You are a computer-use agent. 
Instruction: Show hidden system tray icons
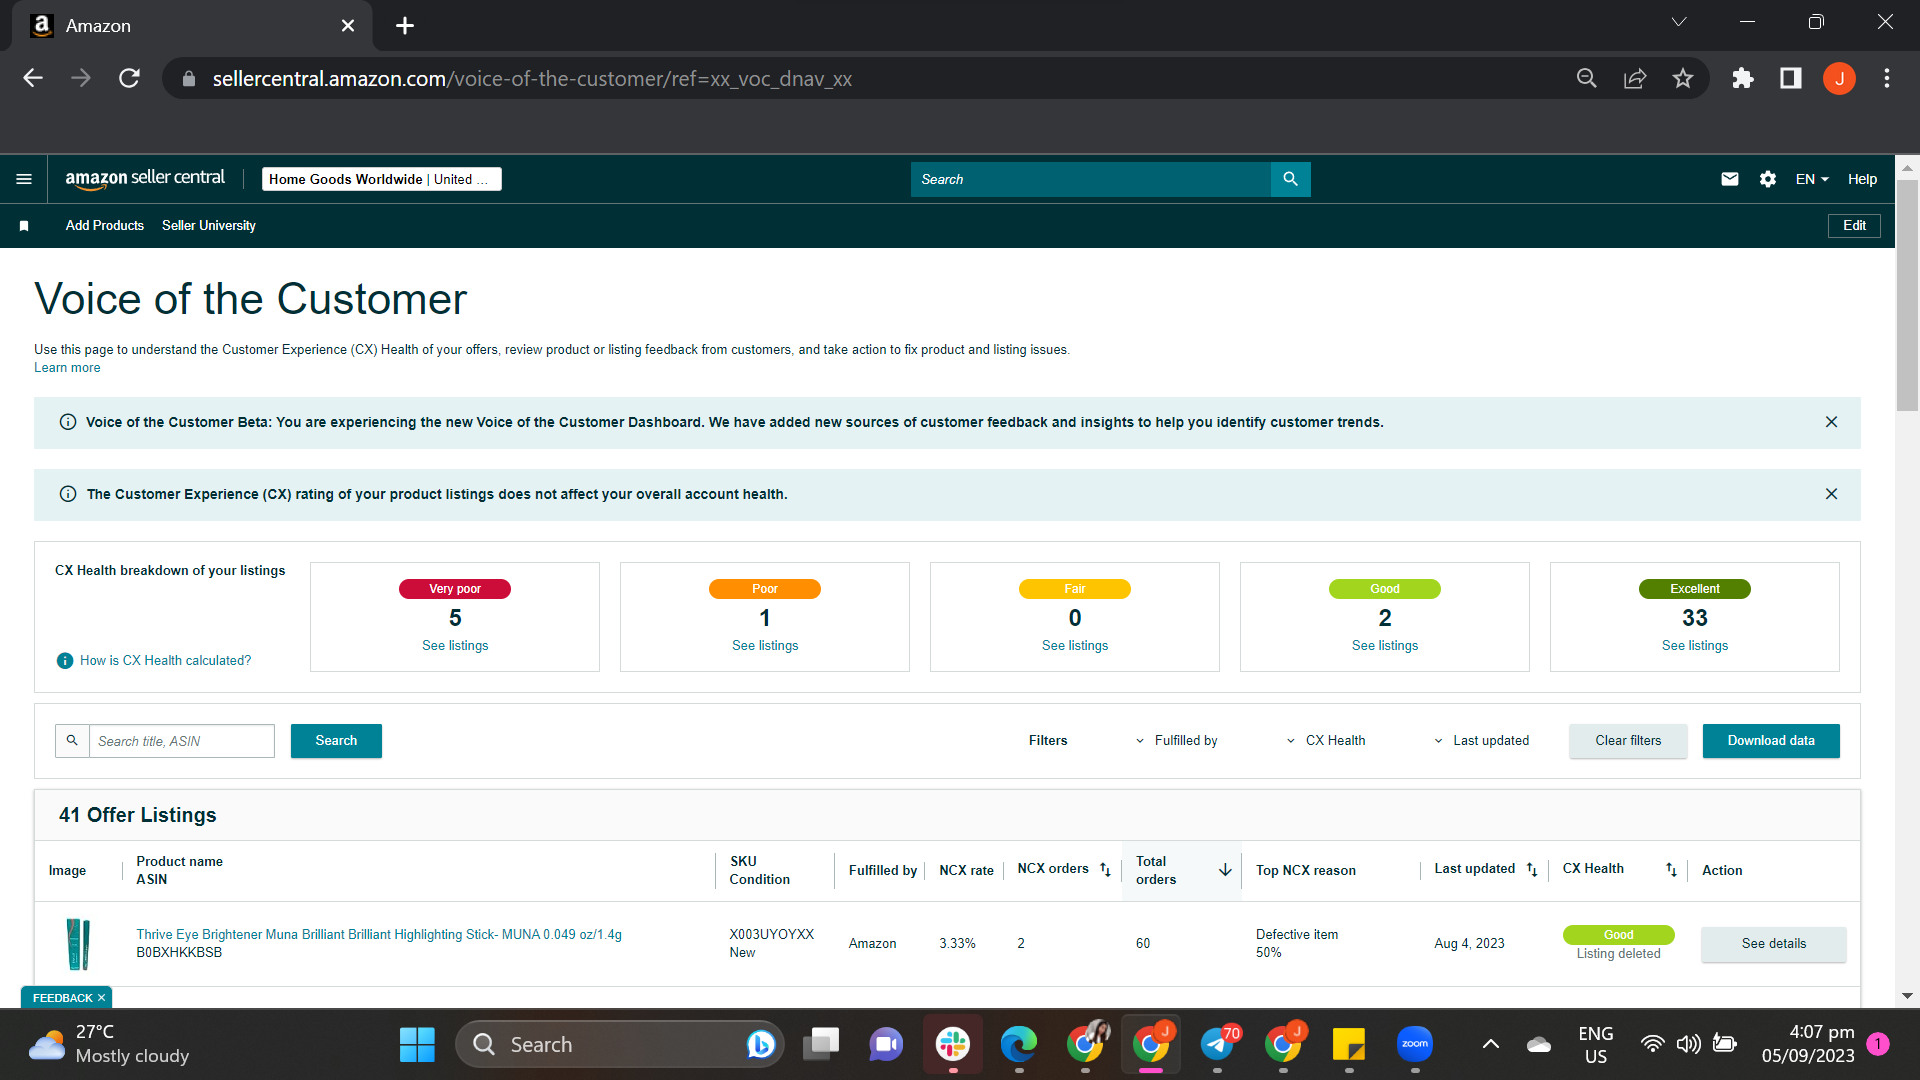coord(1490,1045)
